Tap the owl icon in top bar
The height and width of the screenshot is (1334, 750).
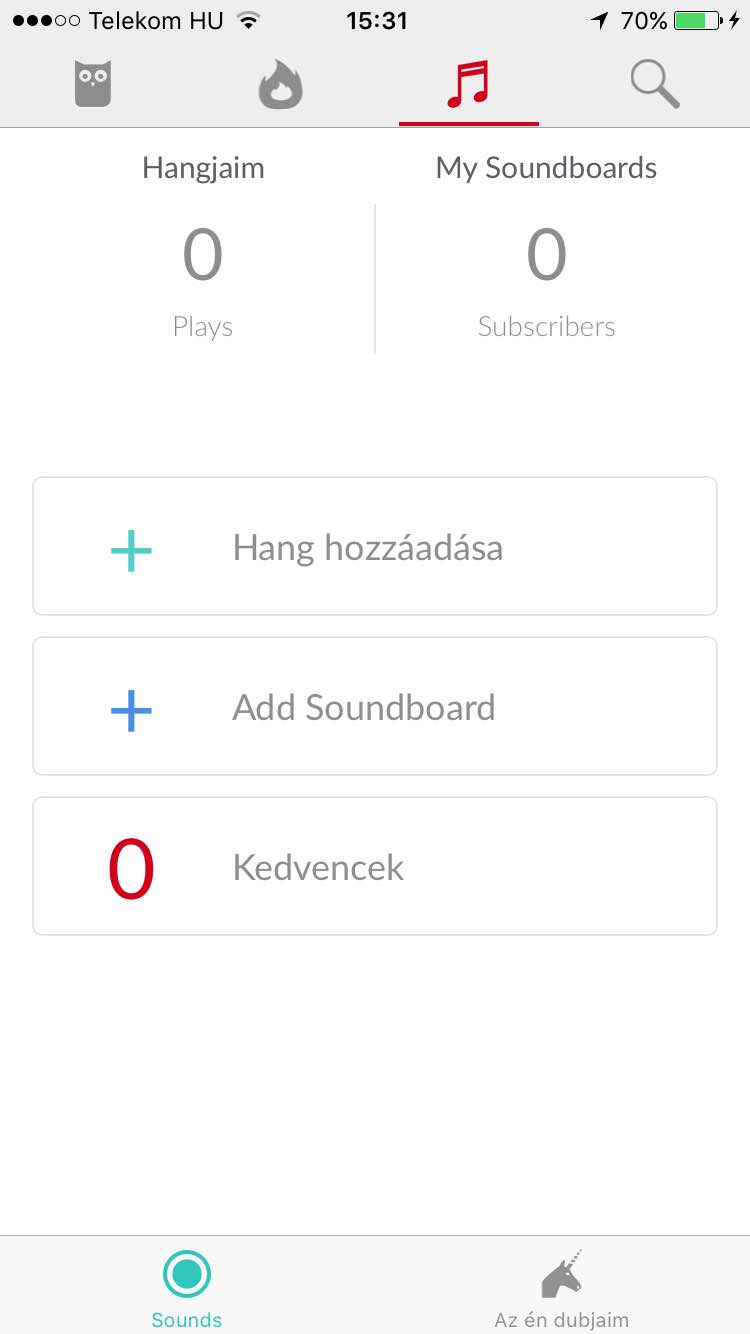(x=93, y=84)
